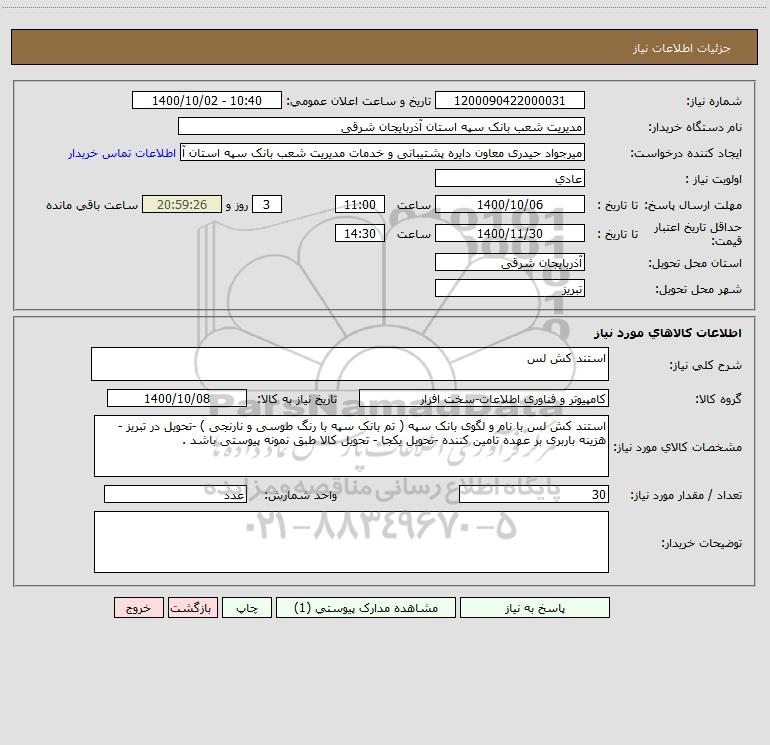770x745 pixels.
Task: Click delivery province field آذربایجان شرقی
Action: point(510,262)
